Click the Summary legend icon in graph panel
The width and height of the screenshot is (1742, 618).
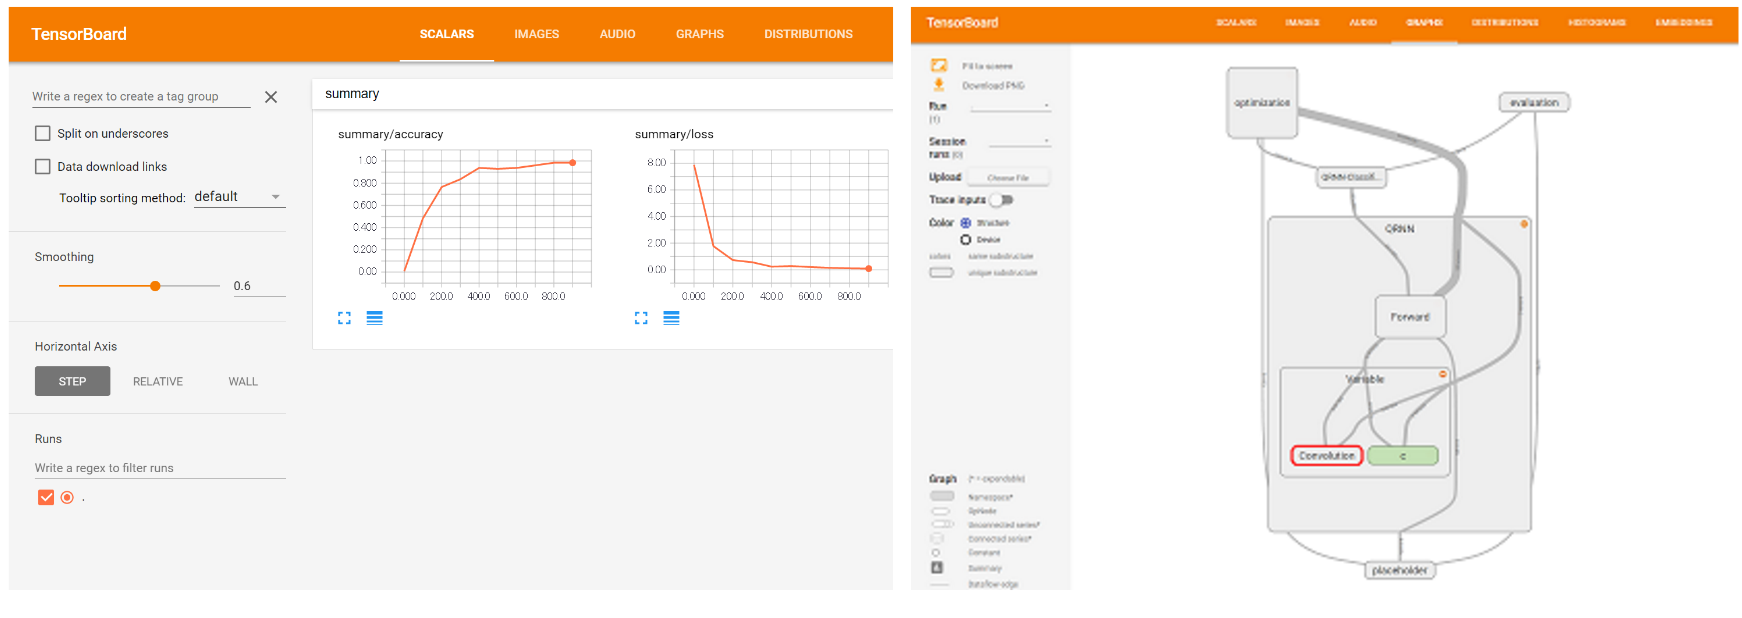937,567
